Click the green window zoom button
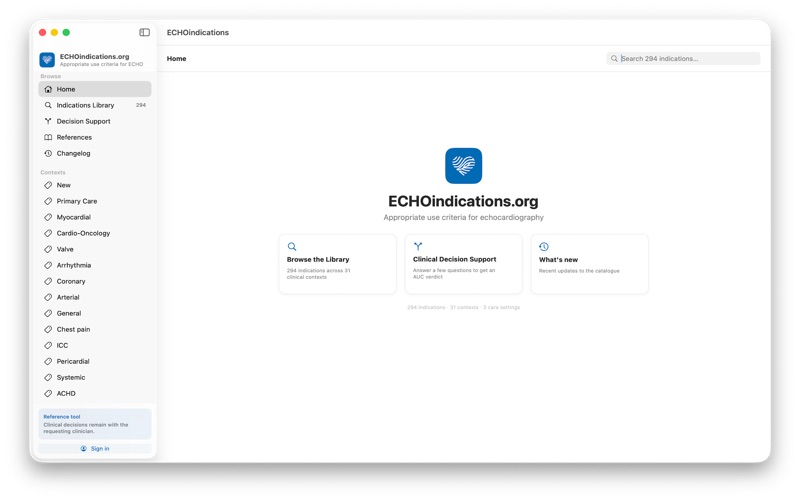 66,32
